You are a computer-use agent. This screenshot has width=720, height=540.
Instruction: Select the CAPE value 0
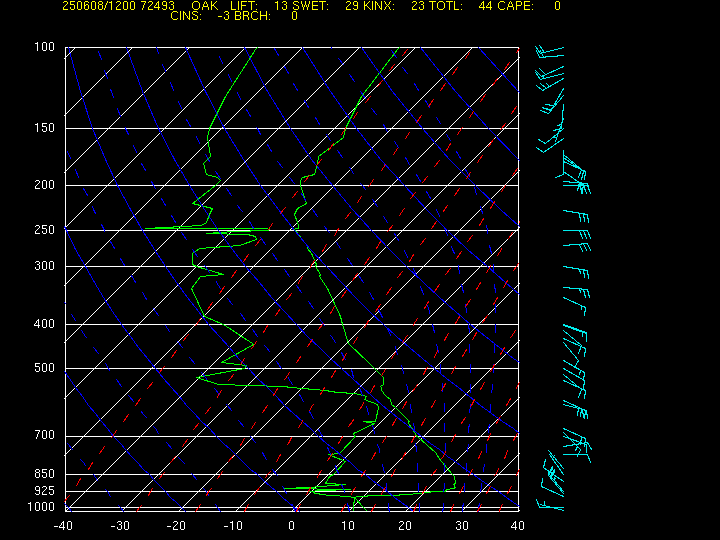pyautogui.click(x=557, y=6)
